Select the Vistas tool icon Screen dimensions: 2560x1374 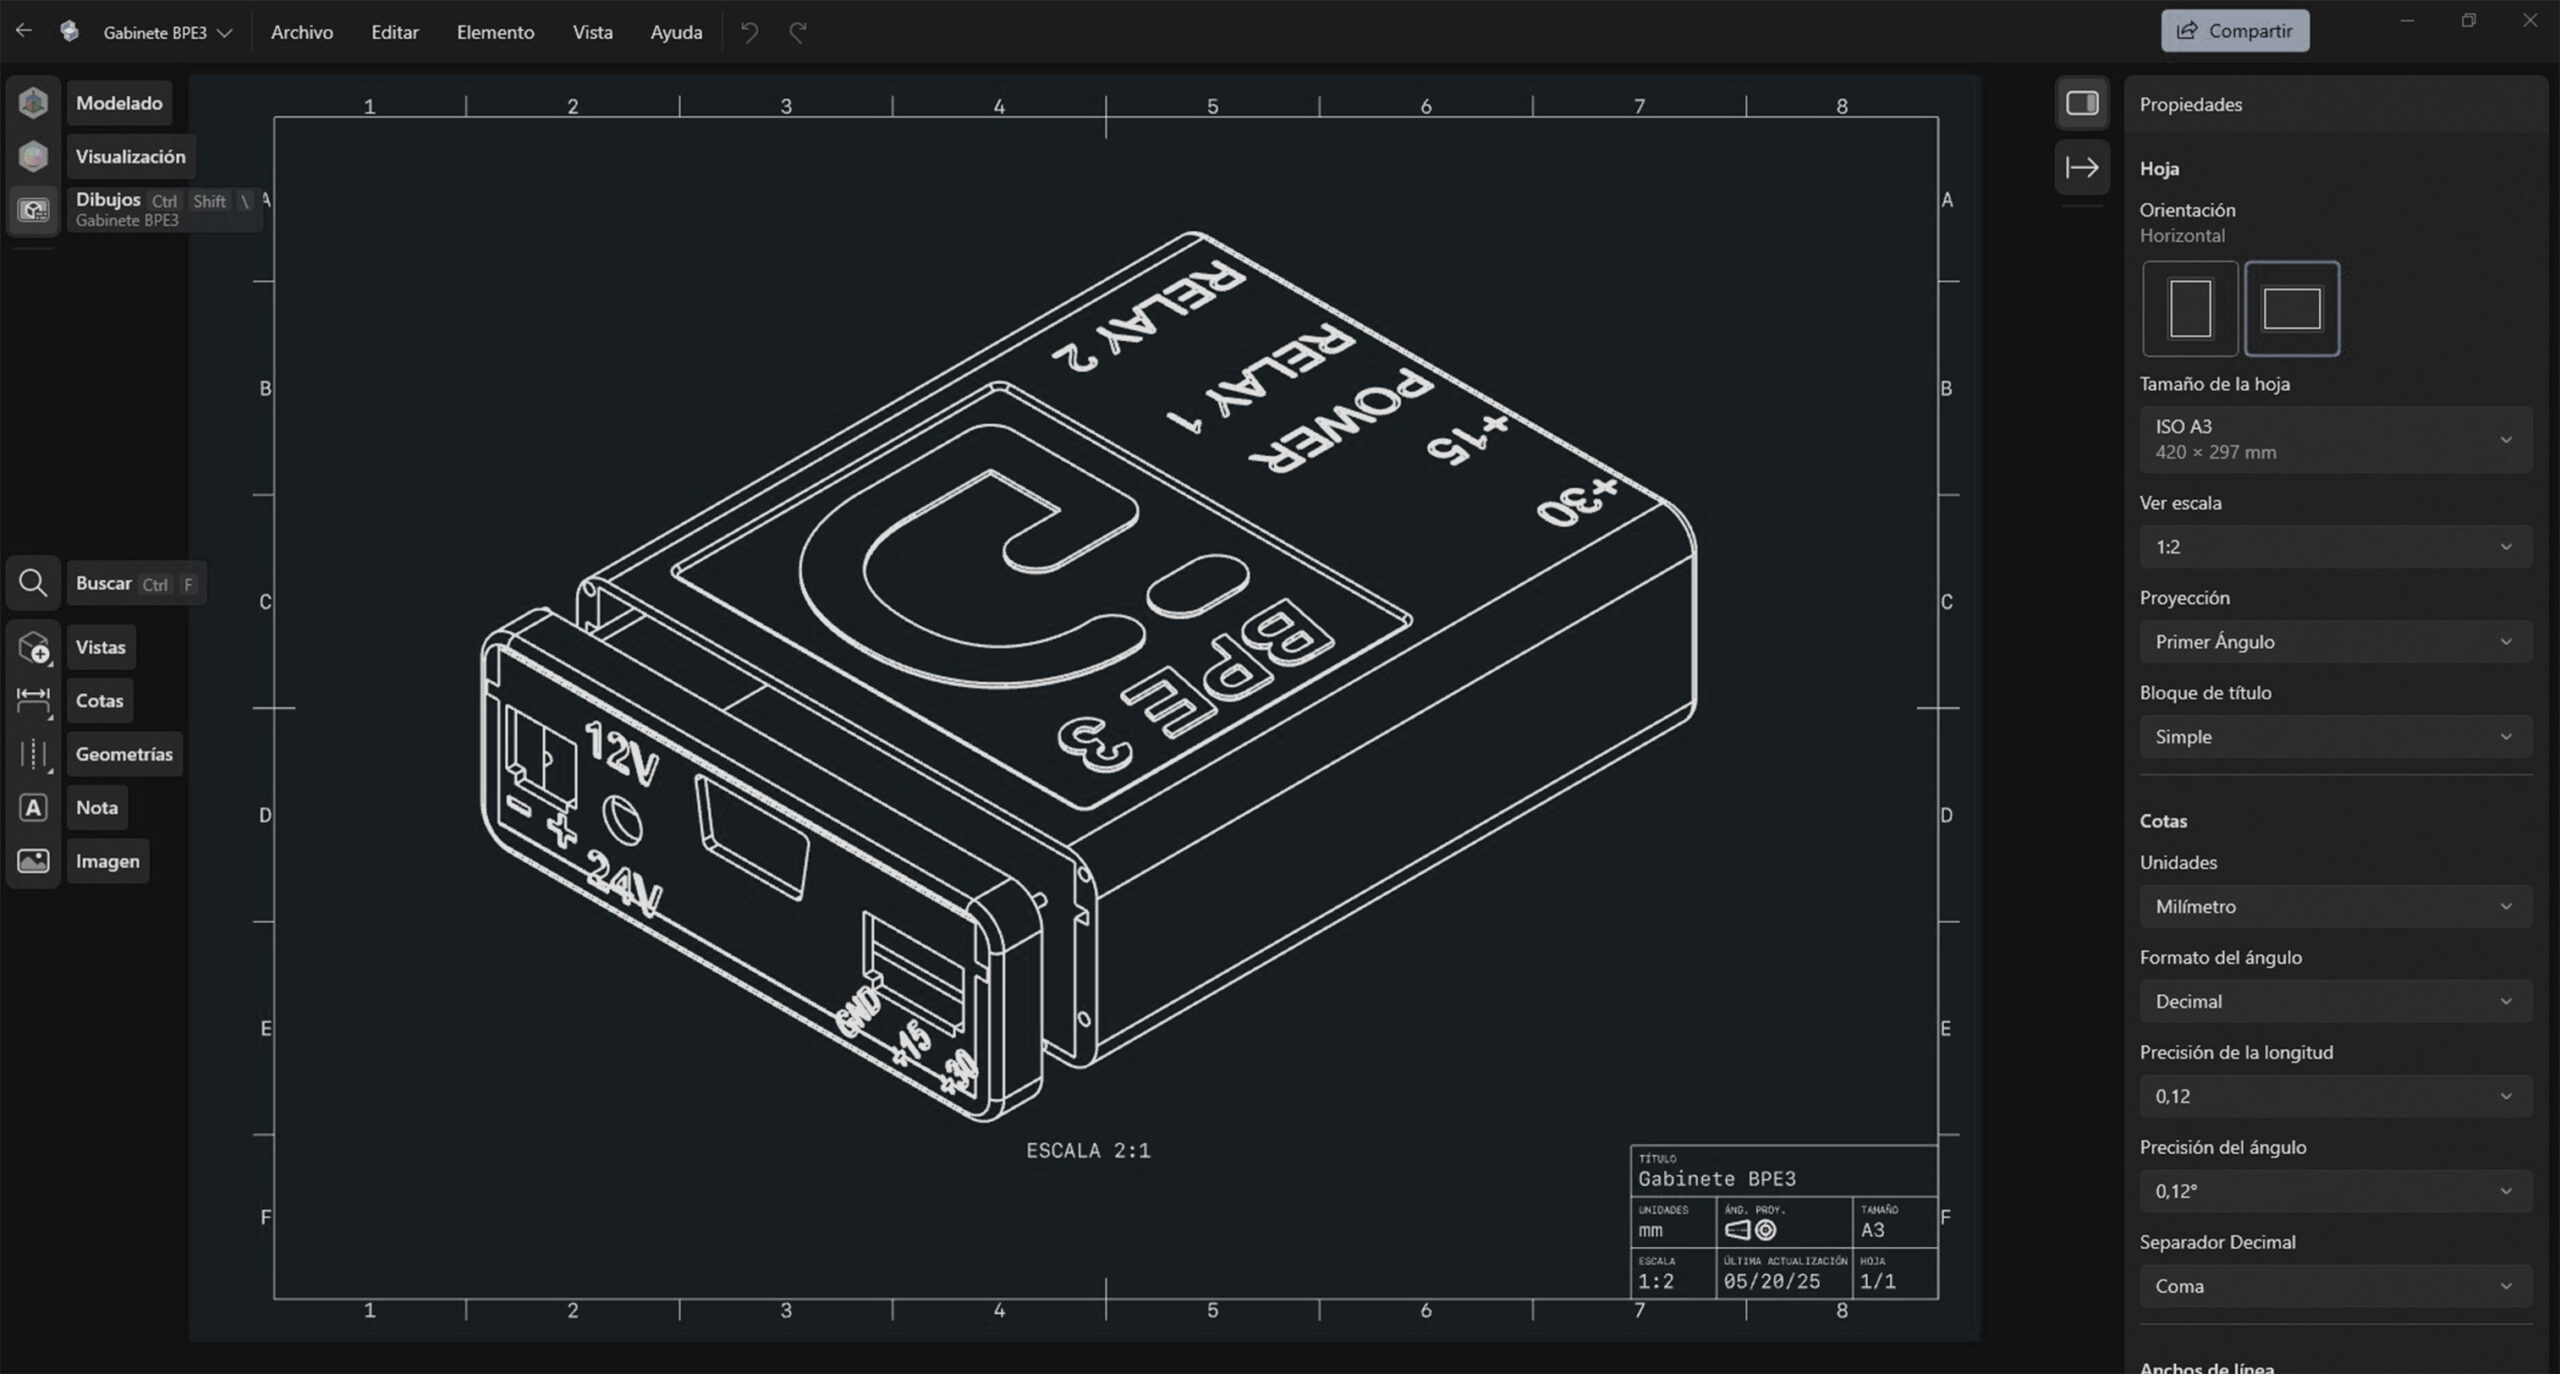[x=33, y=648]
